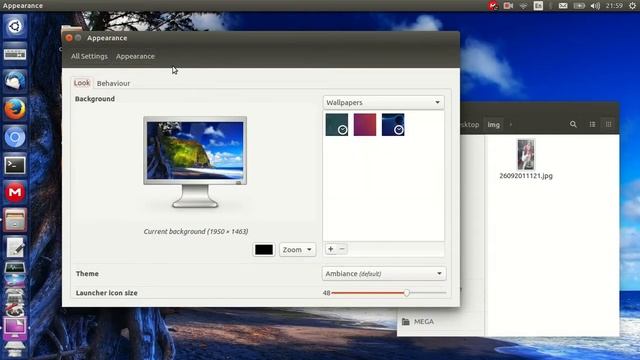The width and height of the screenshot is (640, 360).
Task: Click the red MEGA tray indicator
Action: (x=493, y=6)
